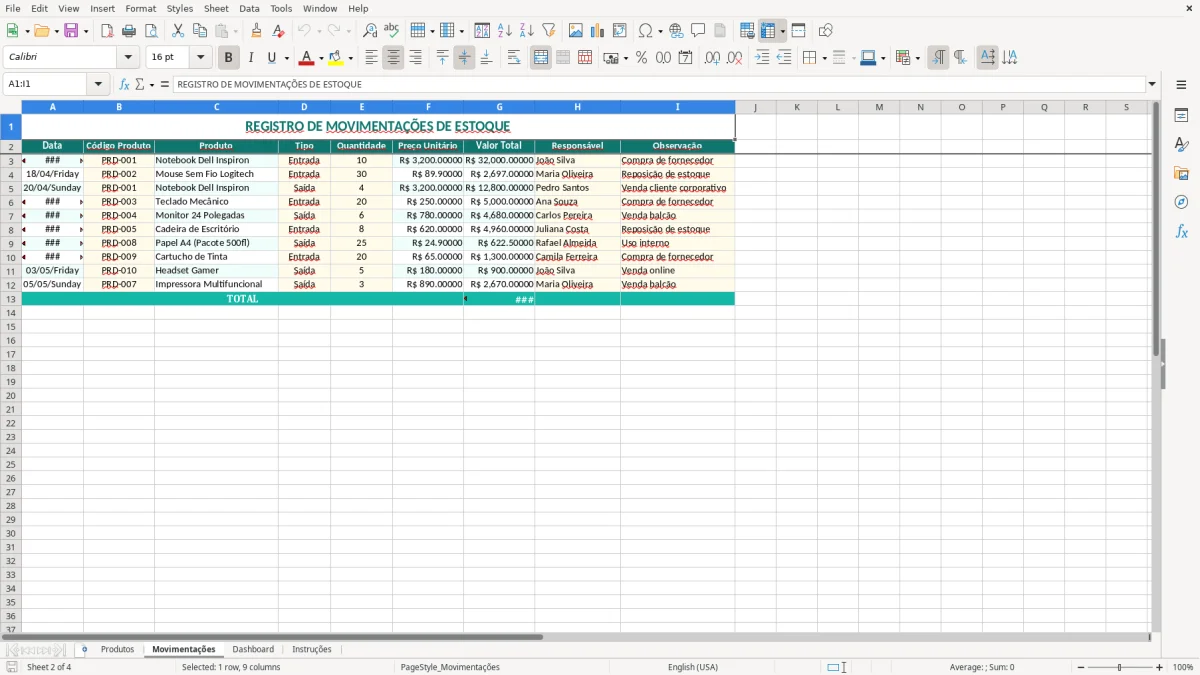
Task: Enable AutoFilter funnel icon
Action: (549, 31)
